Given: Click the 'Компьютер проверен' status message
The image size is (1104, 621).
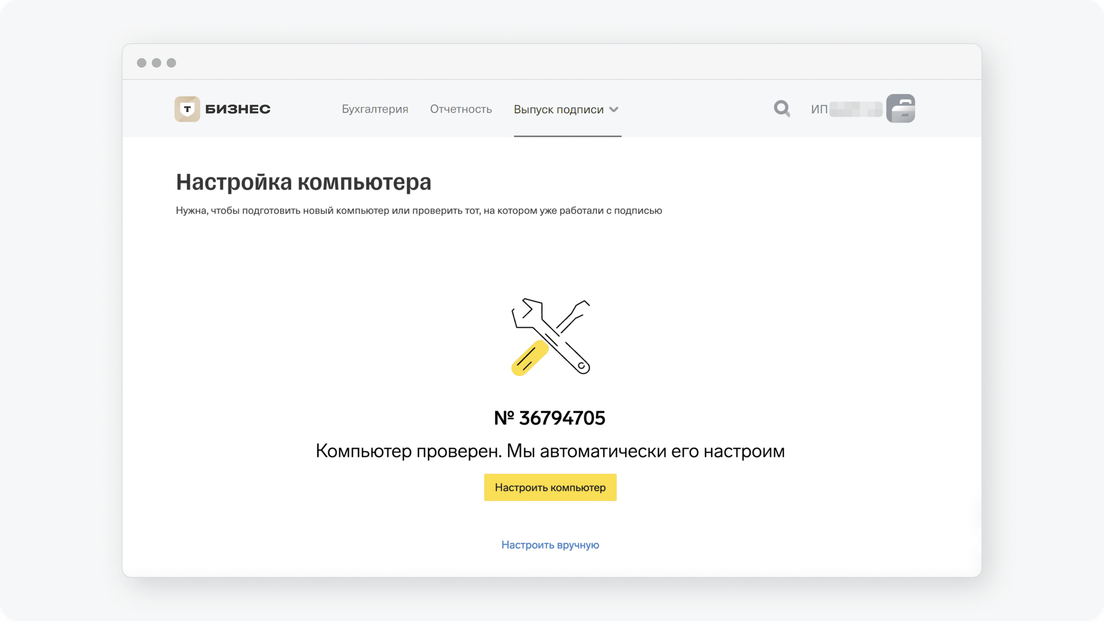Looking at the screenshot, I should (550, 451).
